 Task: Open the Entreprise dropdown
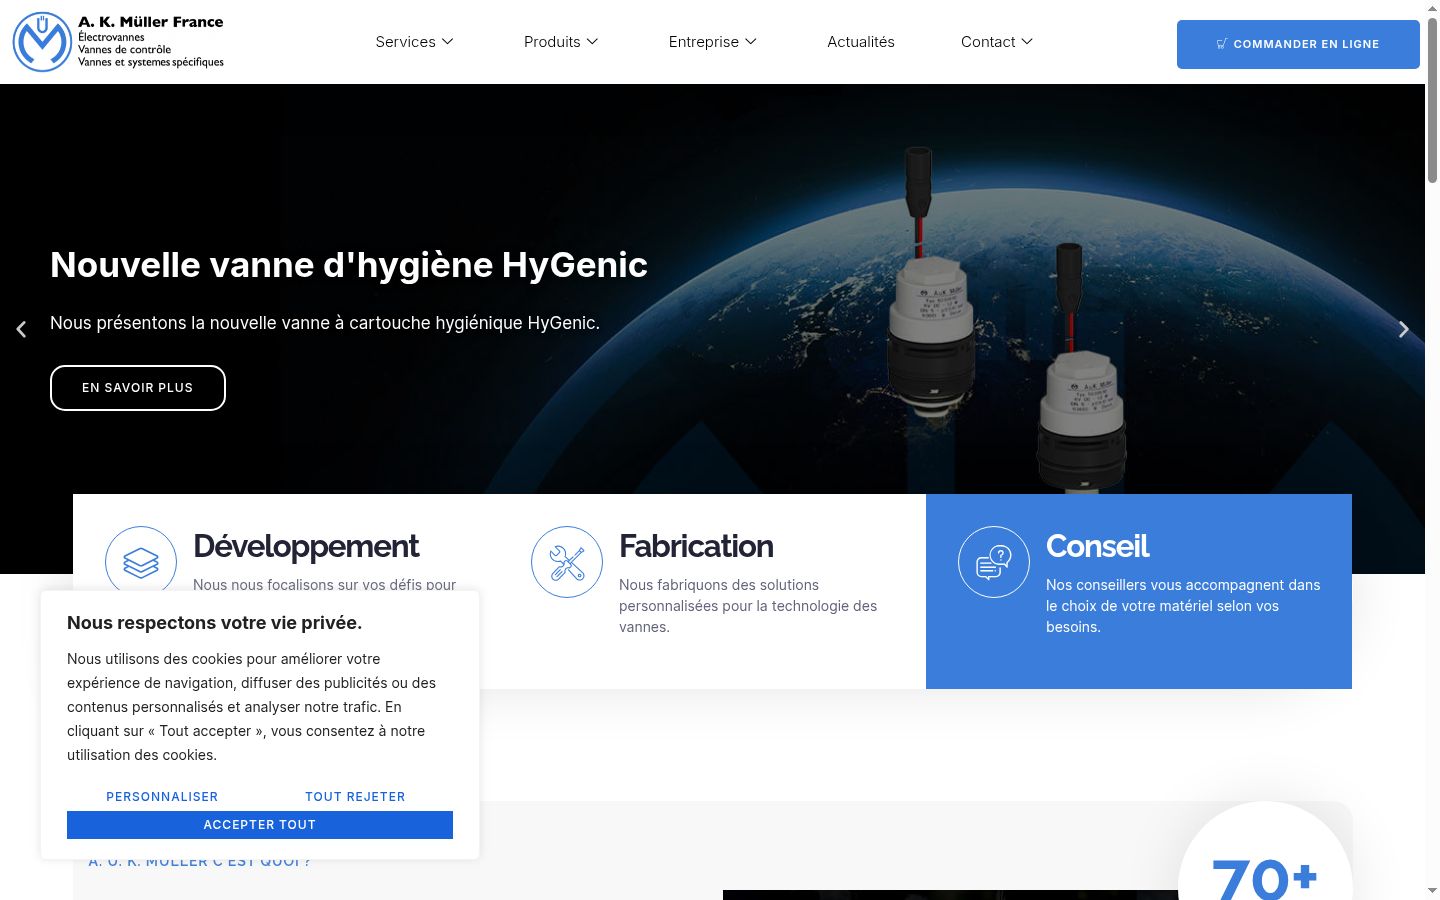713,42
